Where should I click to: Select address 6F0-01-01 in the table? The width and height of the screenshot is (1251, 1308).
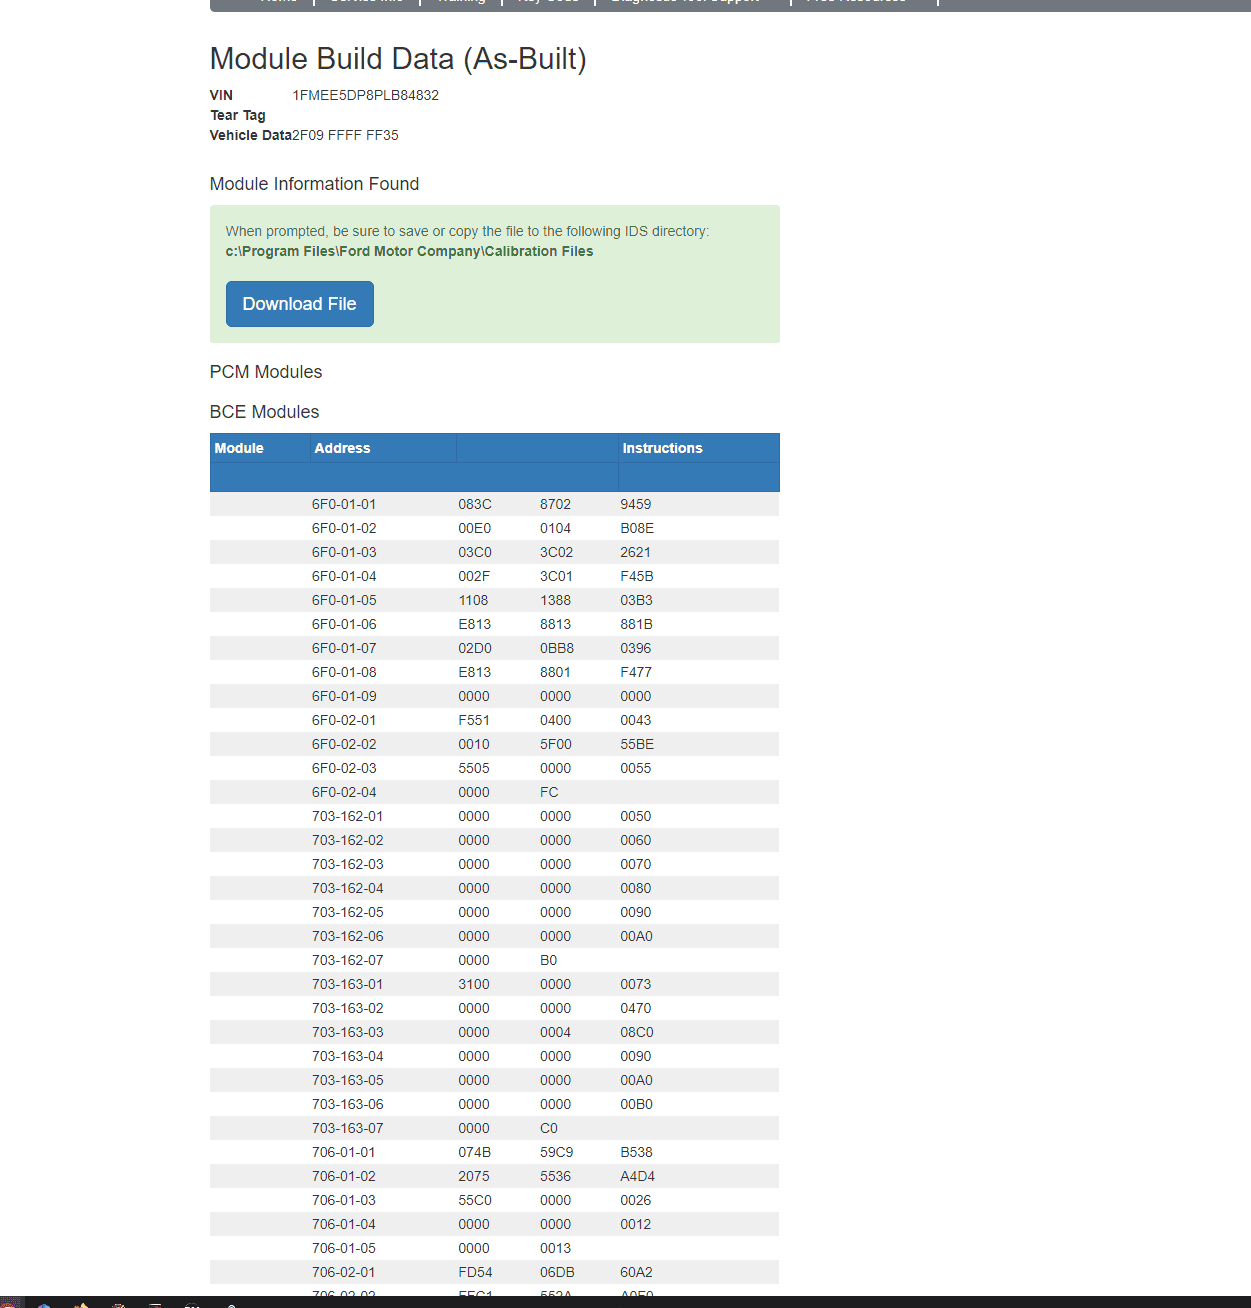pyautogui.click(x=344, y=504)
